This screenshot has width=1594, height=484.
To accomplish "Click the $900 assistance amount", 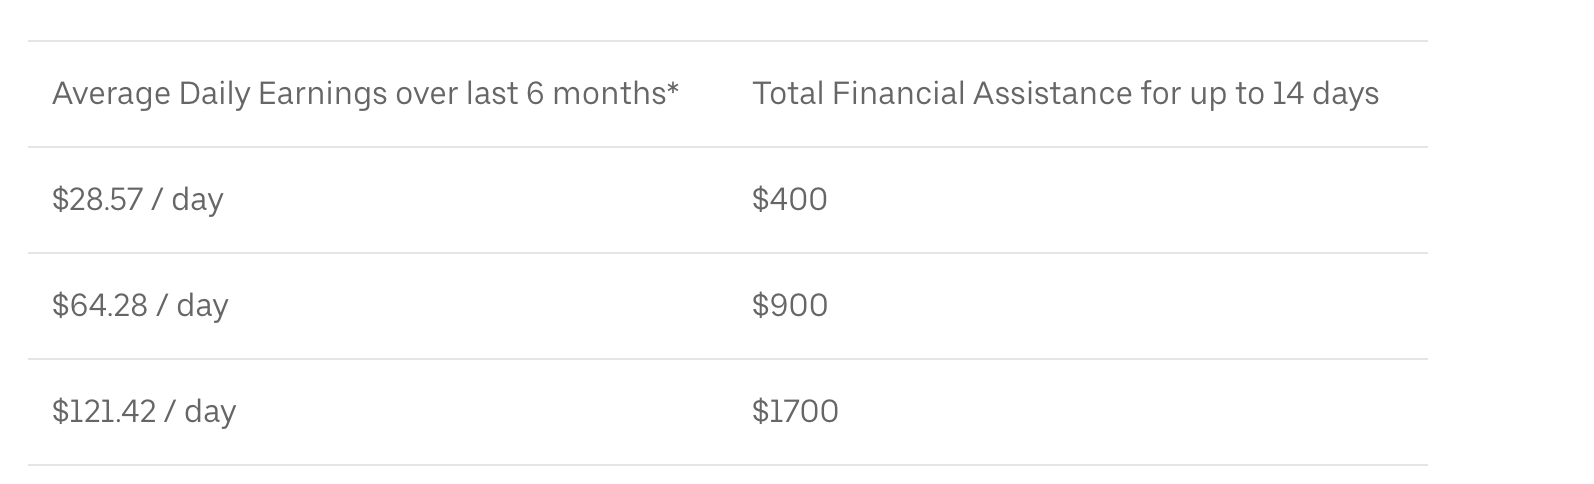I will 790,305.
